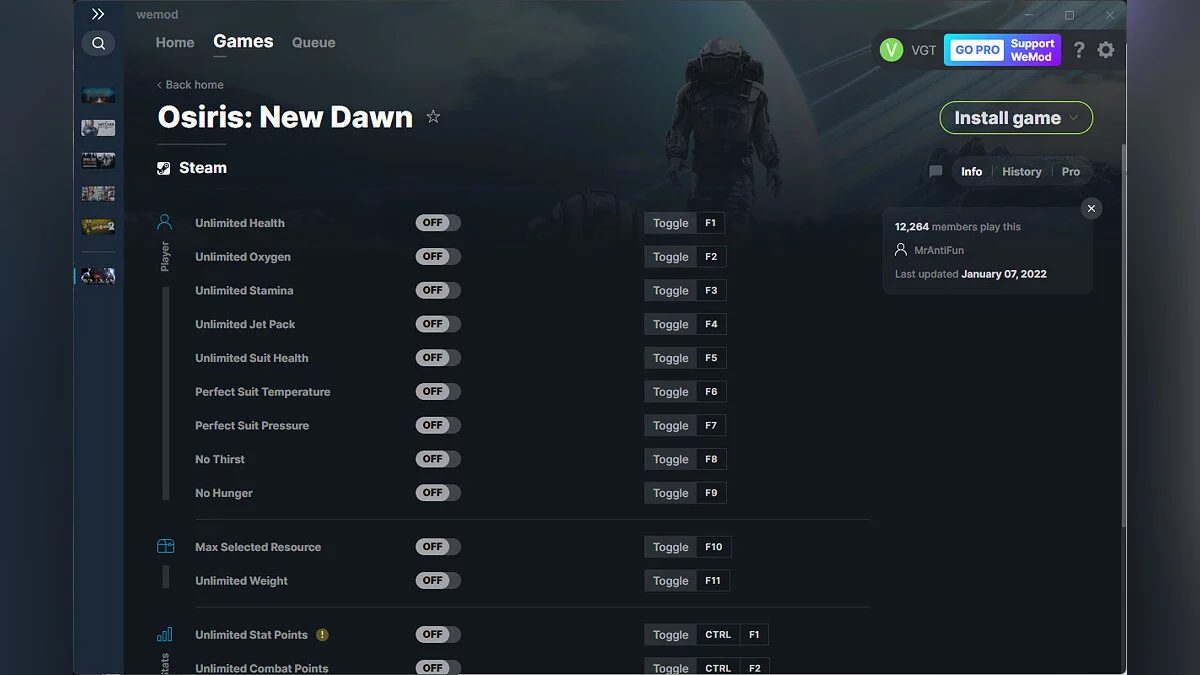Click the Back home link

[190, 85]
